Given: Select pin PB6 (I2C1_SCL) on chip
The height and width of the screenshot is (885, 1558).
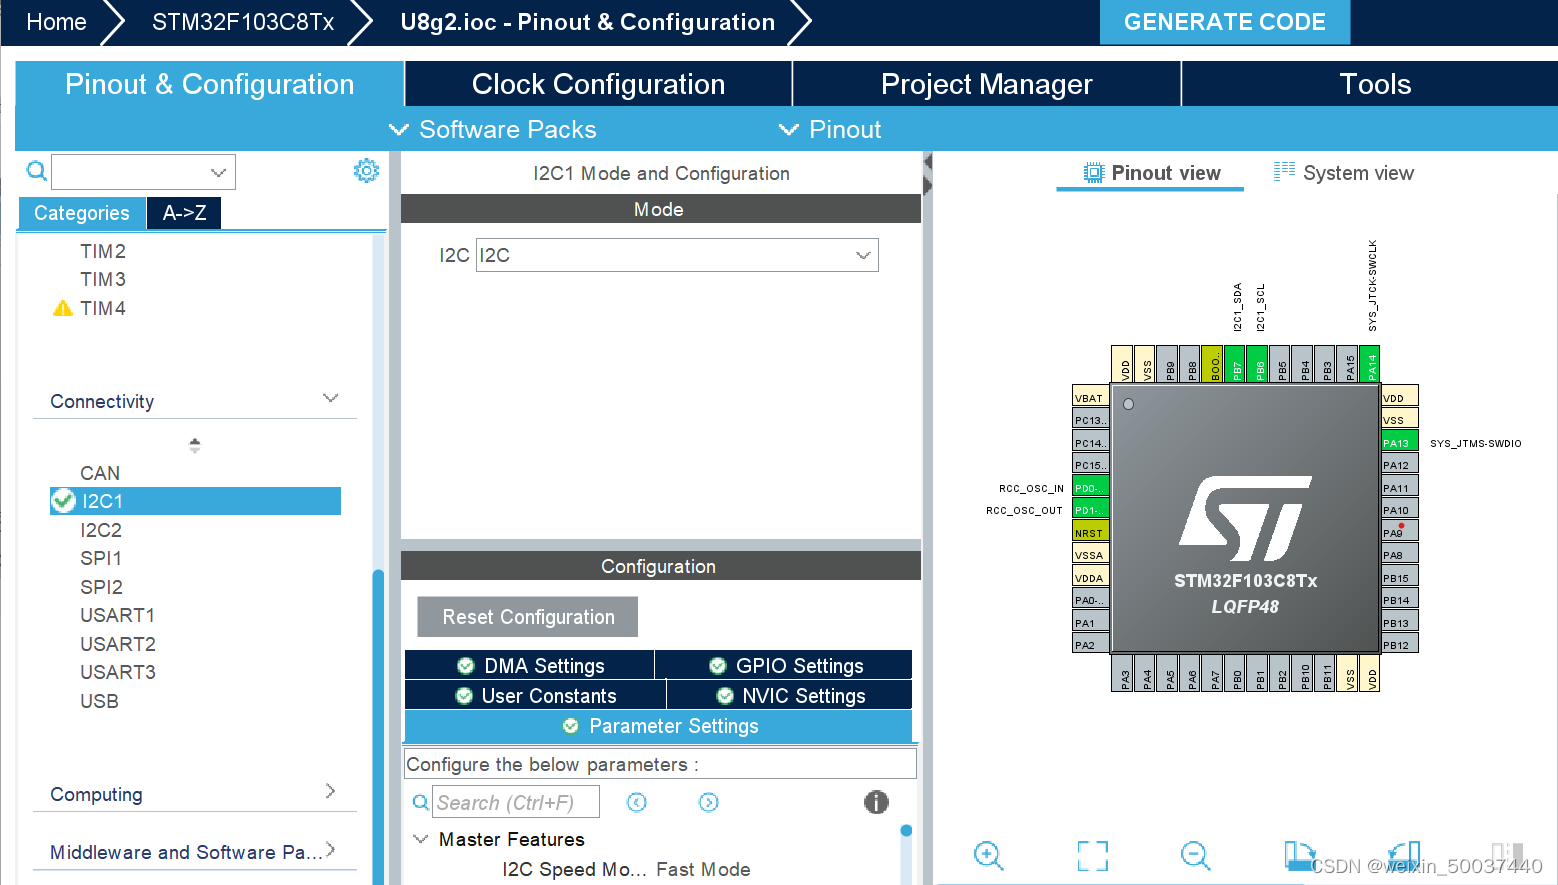Looking at the screenshot, I should point(1258,365).
